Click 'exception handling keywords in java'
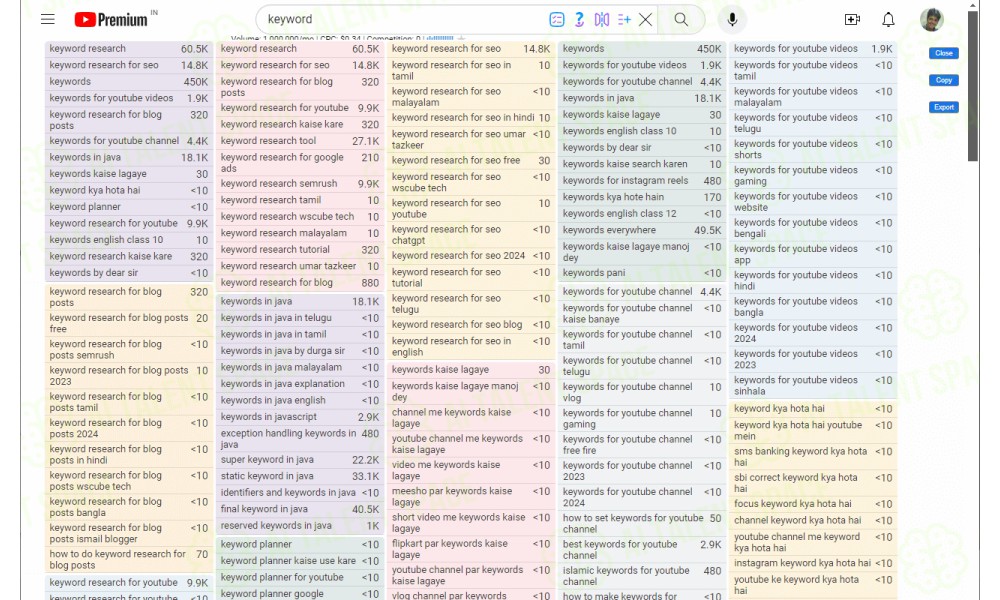This screenshot has width=1000, height=600. [300, 439]
